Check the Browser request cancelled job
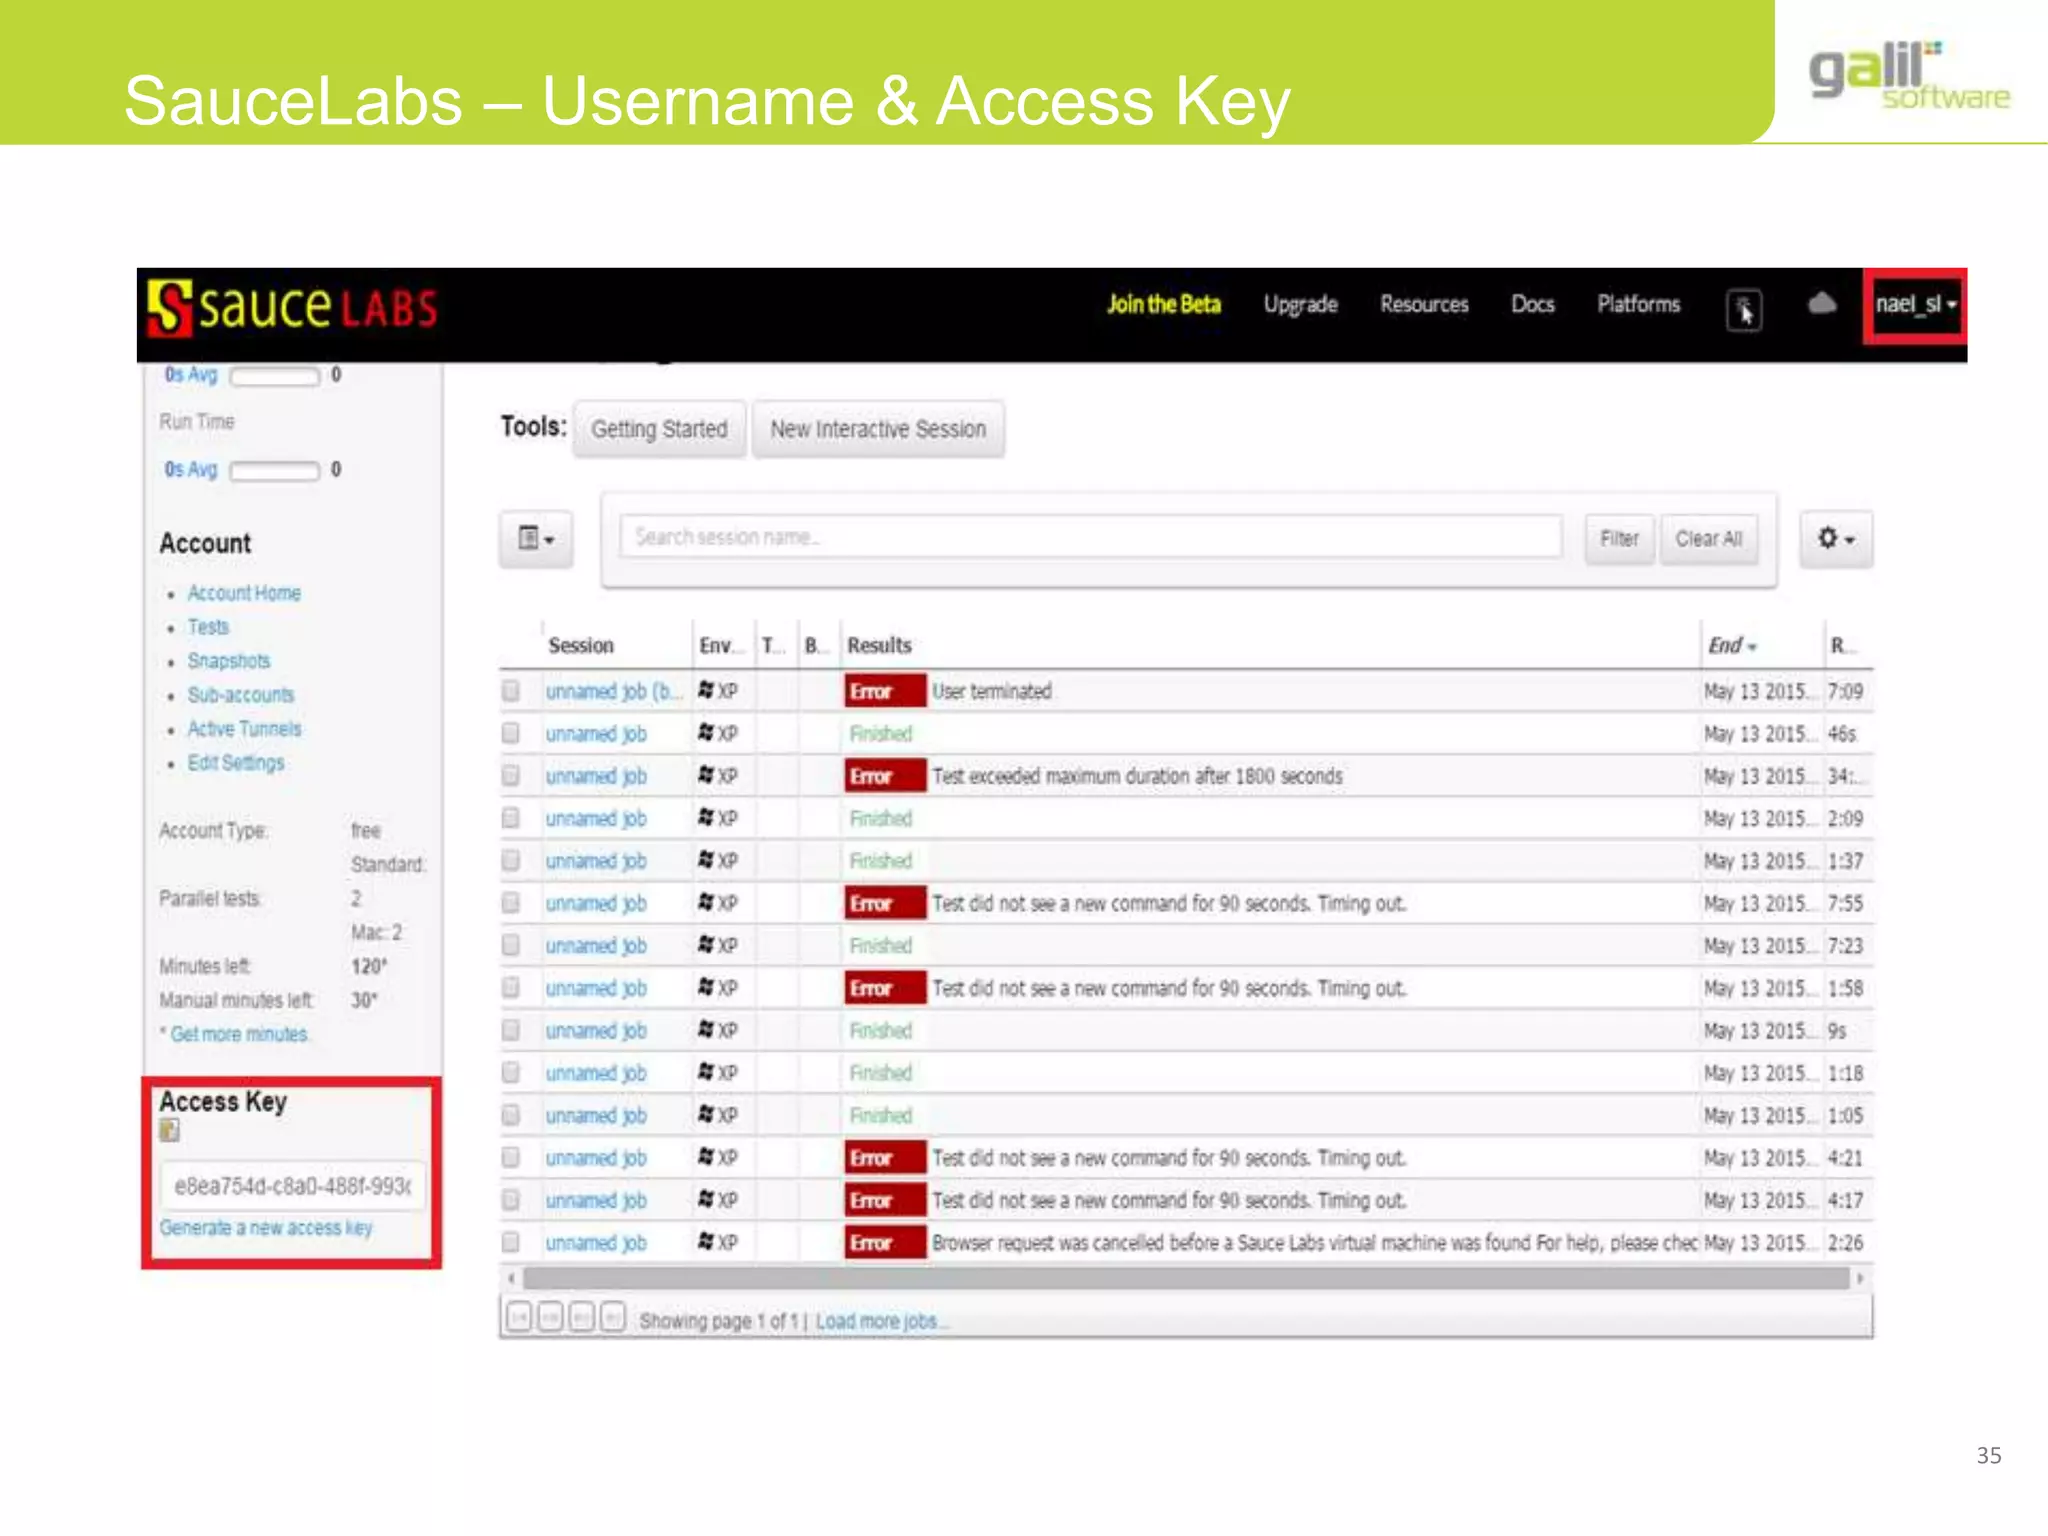Viewport: 2048px width, 1536px height. (x=511, y=1242)
